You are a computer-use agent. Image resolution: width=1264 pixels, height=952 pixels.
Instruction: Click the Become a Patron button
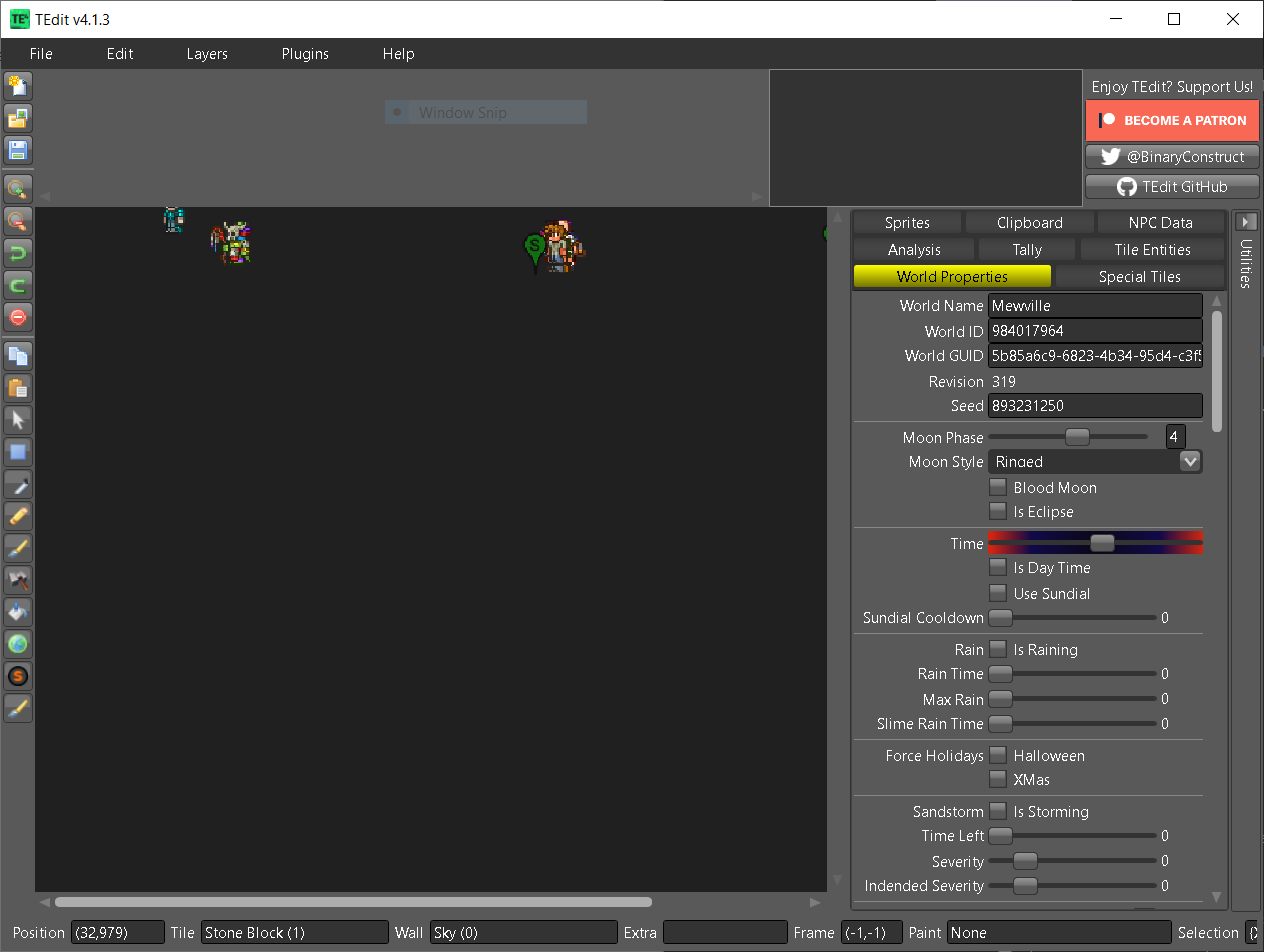coord(1172,120)
